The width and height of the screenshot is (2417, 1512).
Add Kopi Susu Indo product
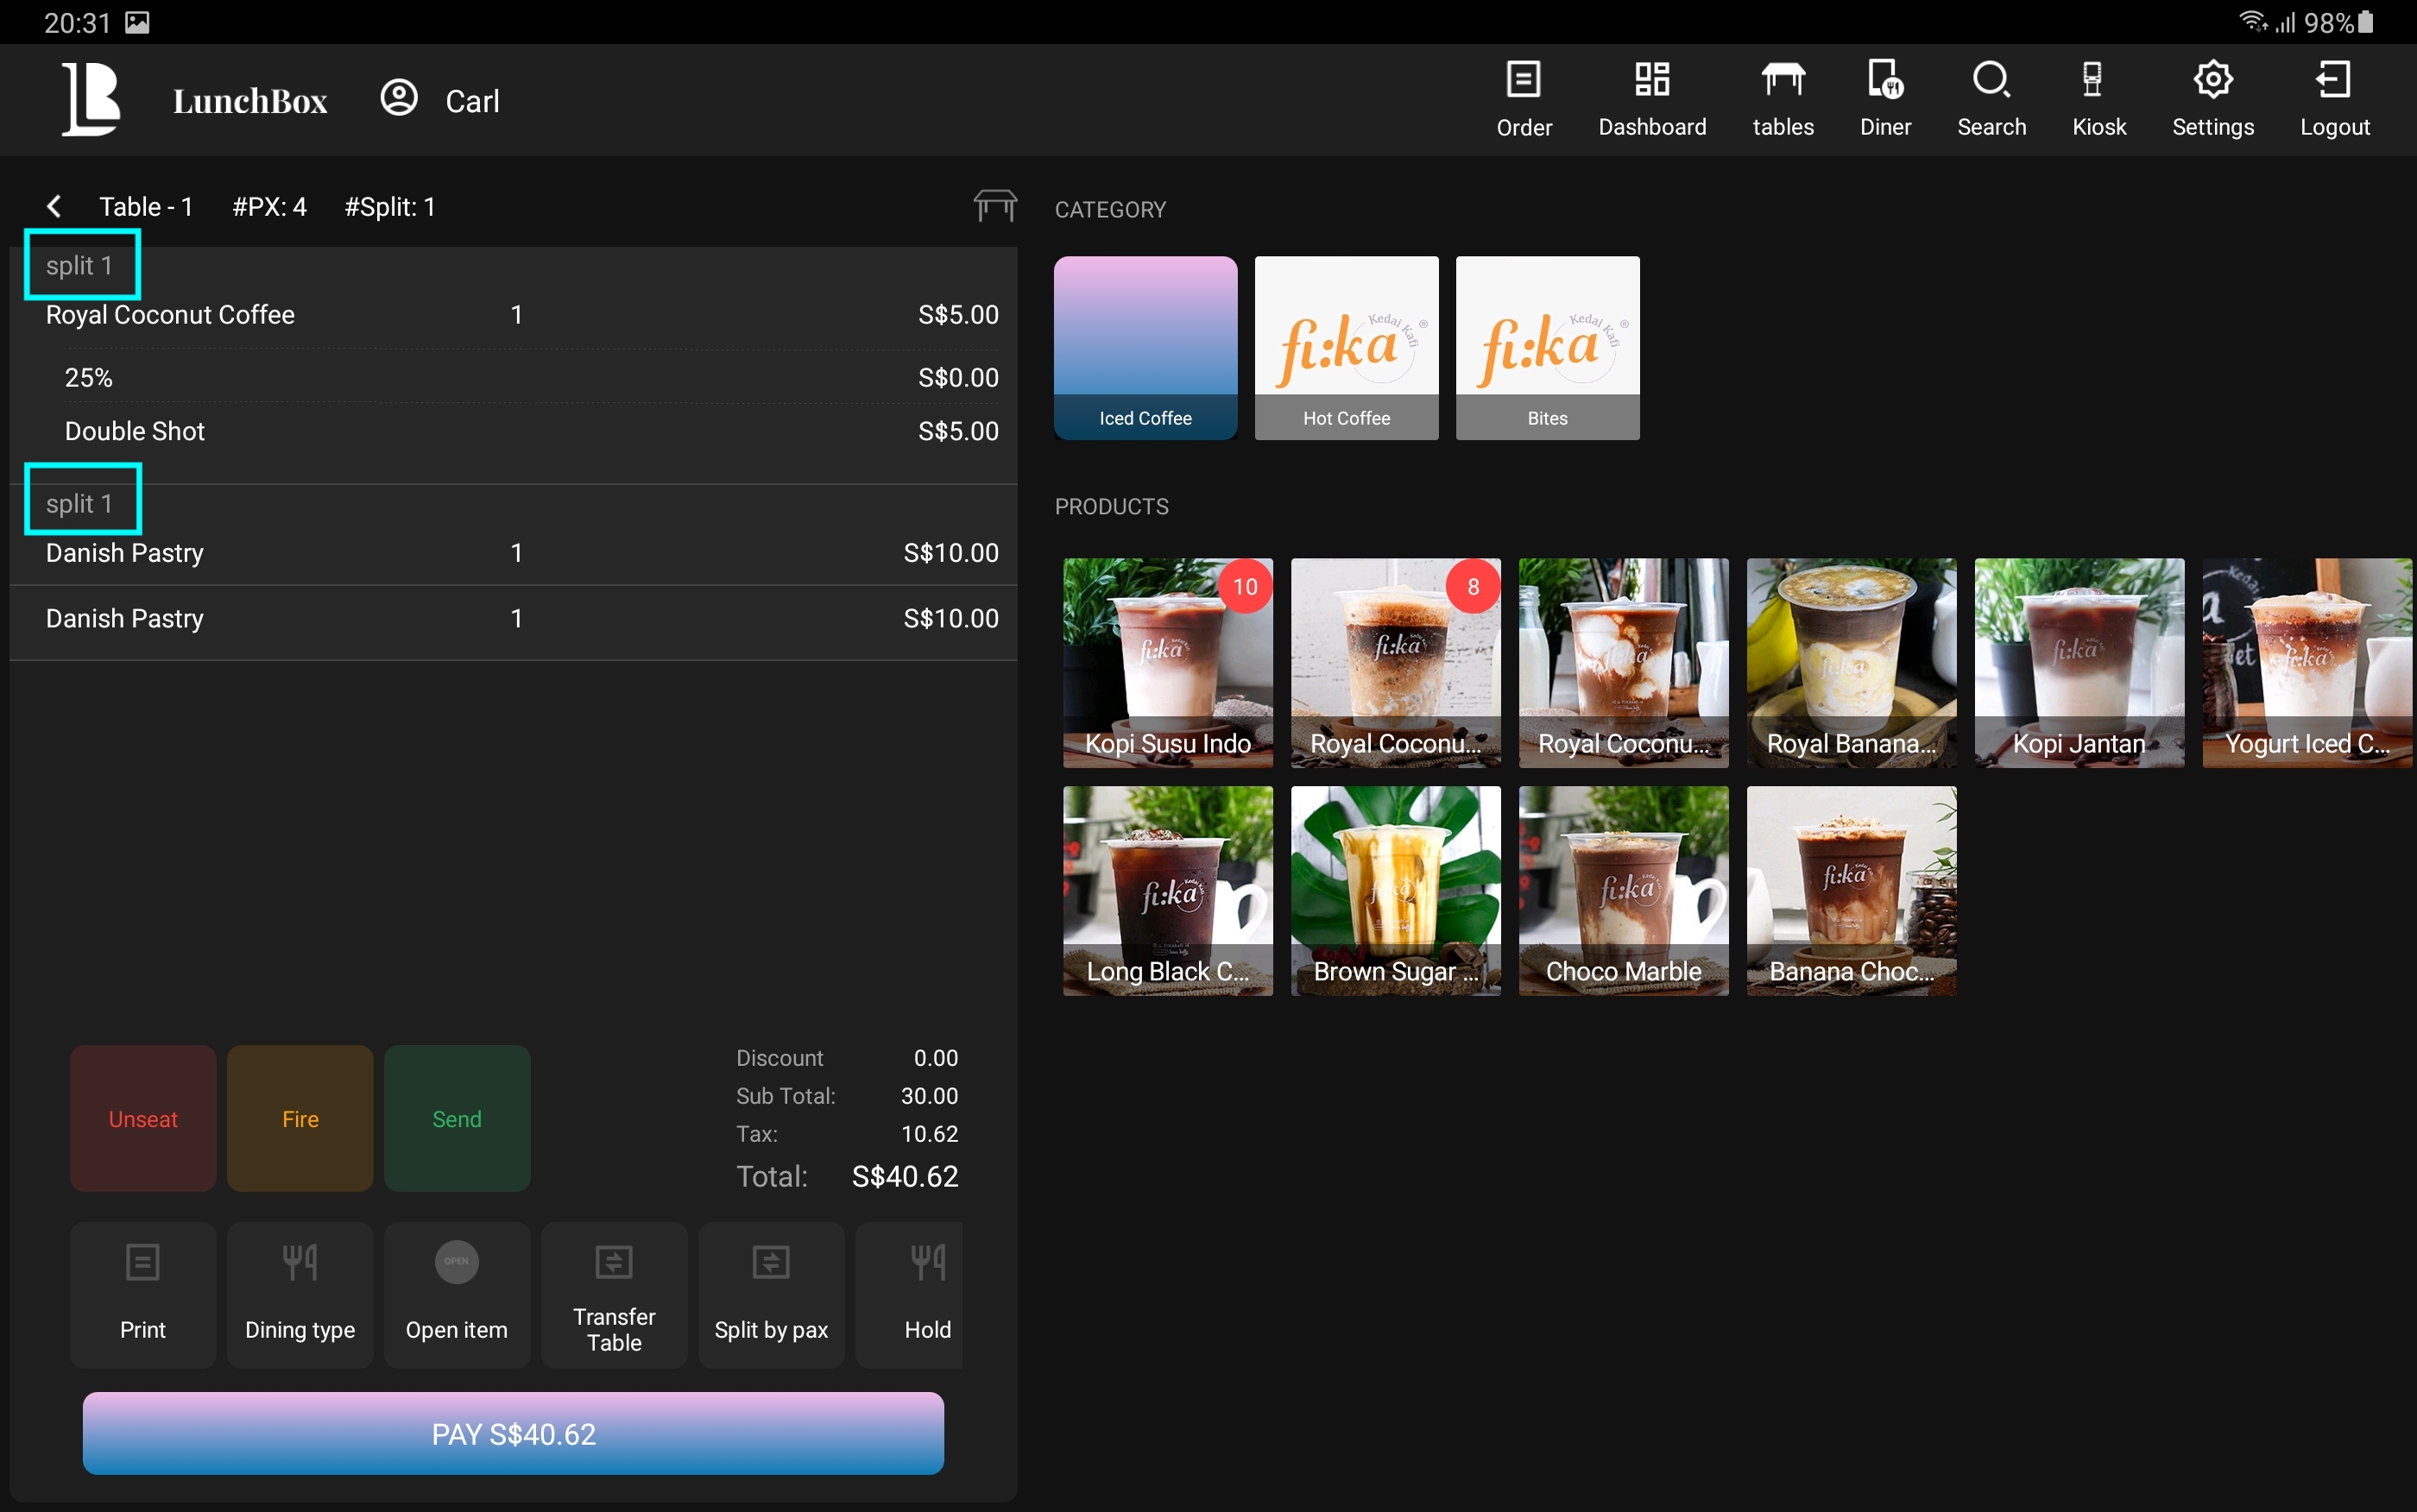click(x=1167, y=662)
